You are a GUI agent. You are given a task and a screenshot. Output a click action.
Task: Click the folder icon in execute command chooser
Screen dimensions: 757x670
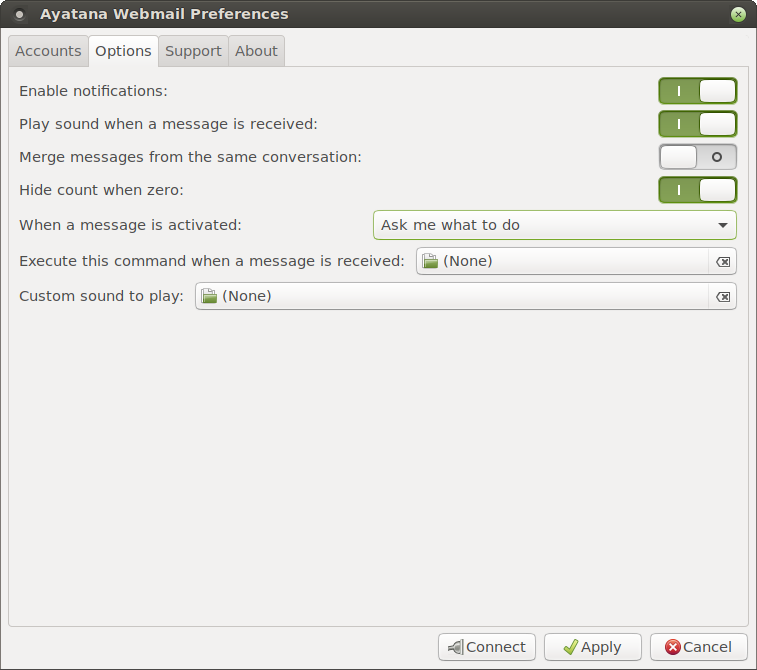pos(430,261)
